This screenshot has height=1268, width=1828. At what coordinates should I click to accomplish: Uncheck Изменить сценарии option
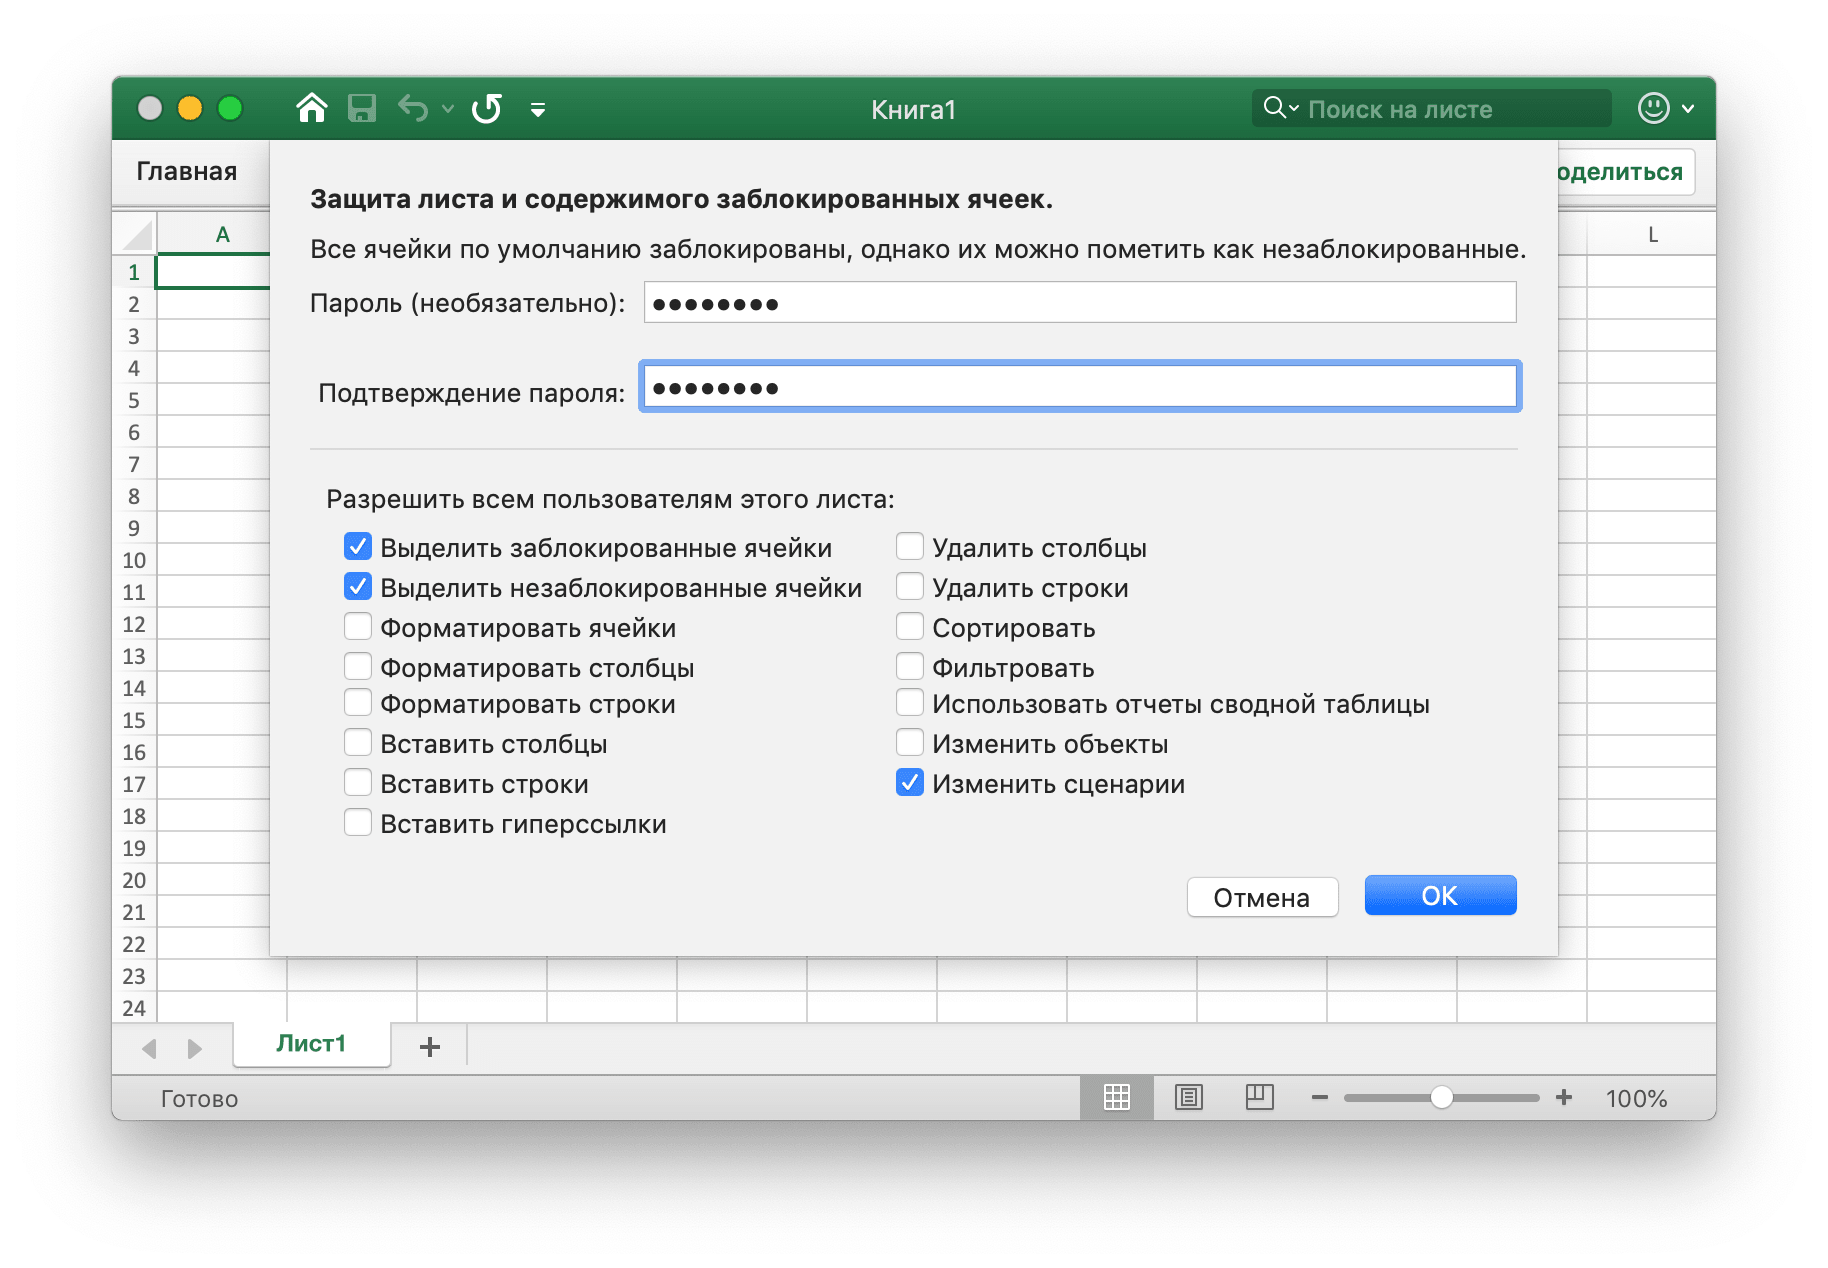coord(910,782)
